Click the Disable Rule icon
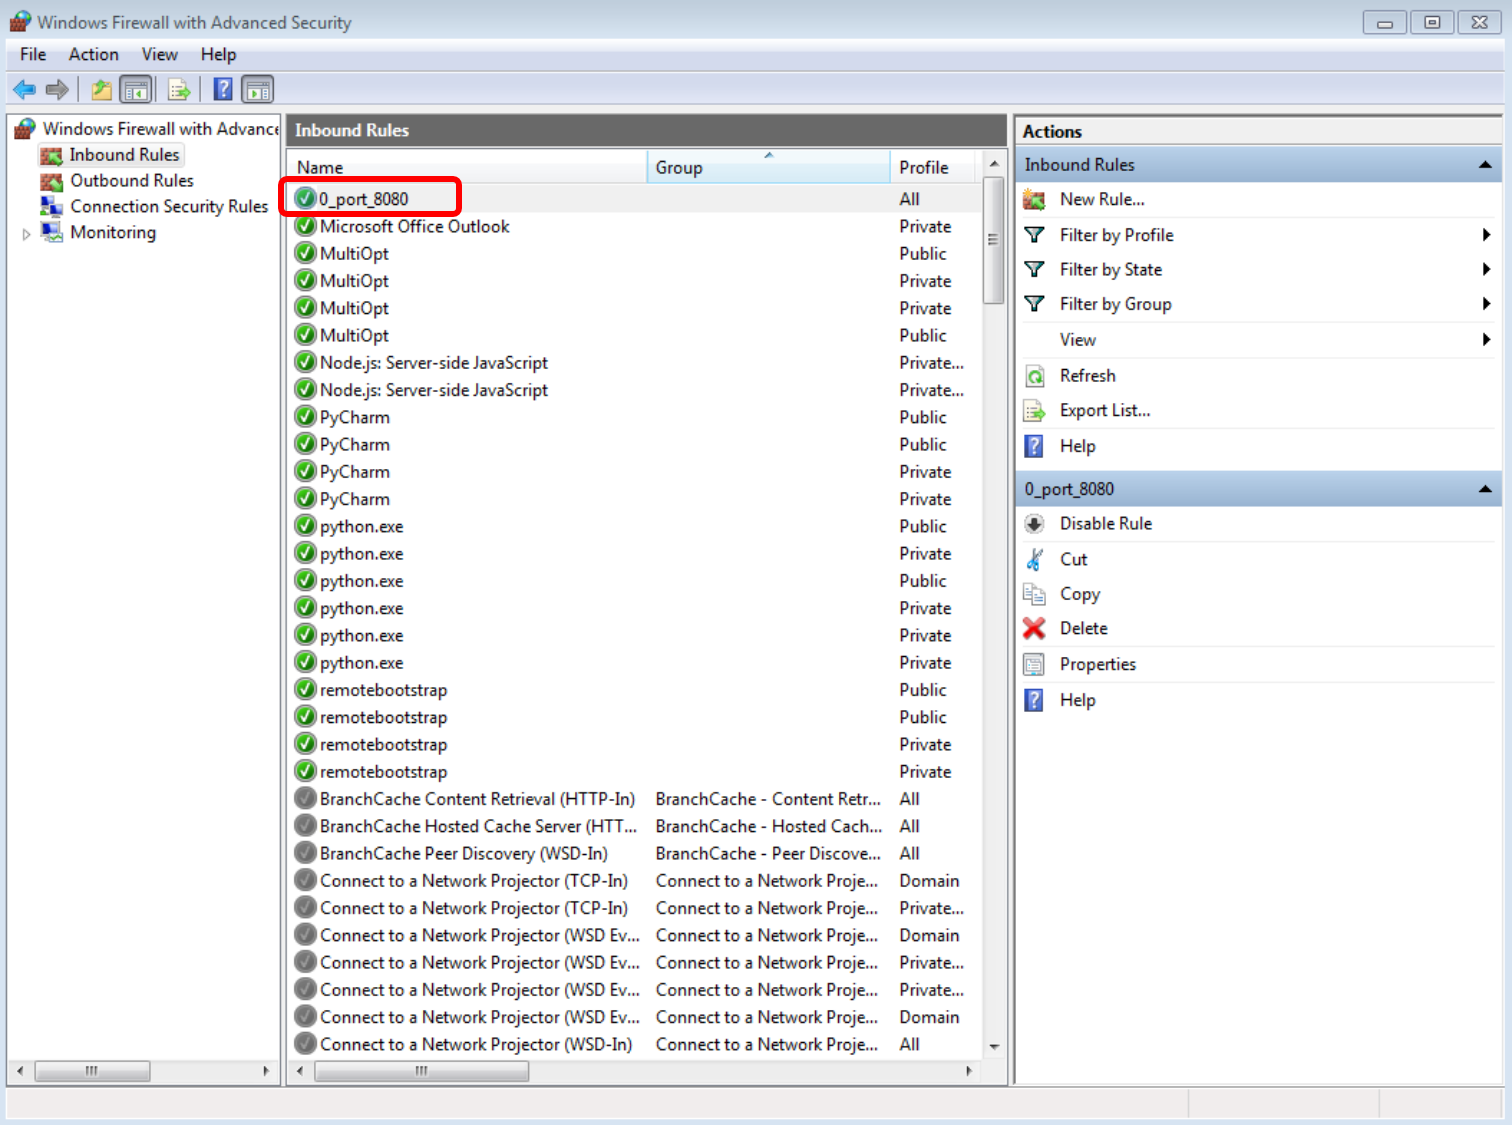Image resolution: width=1512 pixels, height=1125 pixels. tap(1035, 524)
